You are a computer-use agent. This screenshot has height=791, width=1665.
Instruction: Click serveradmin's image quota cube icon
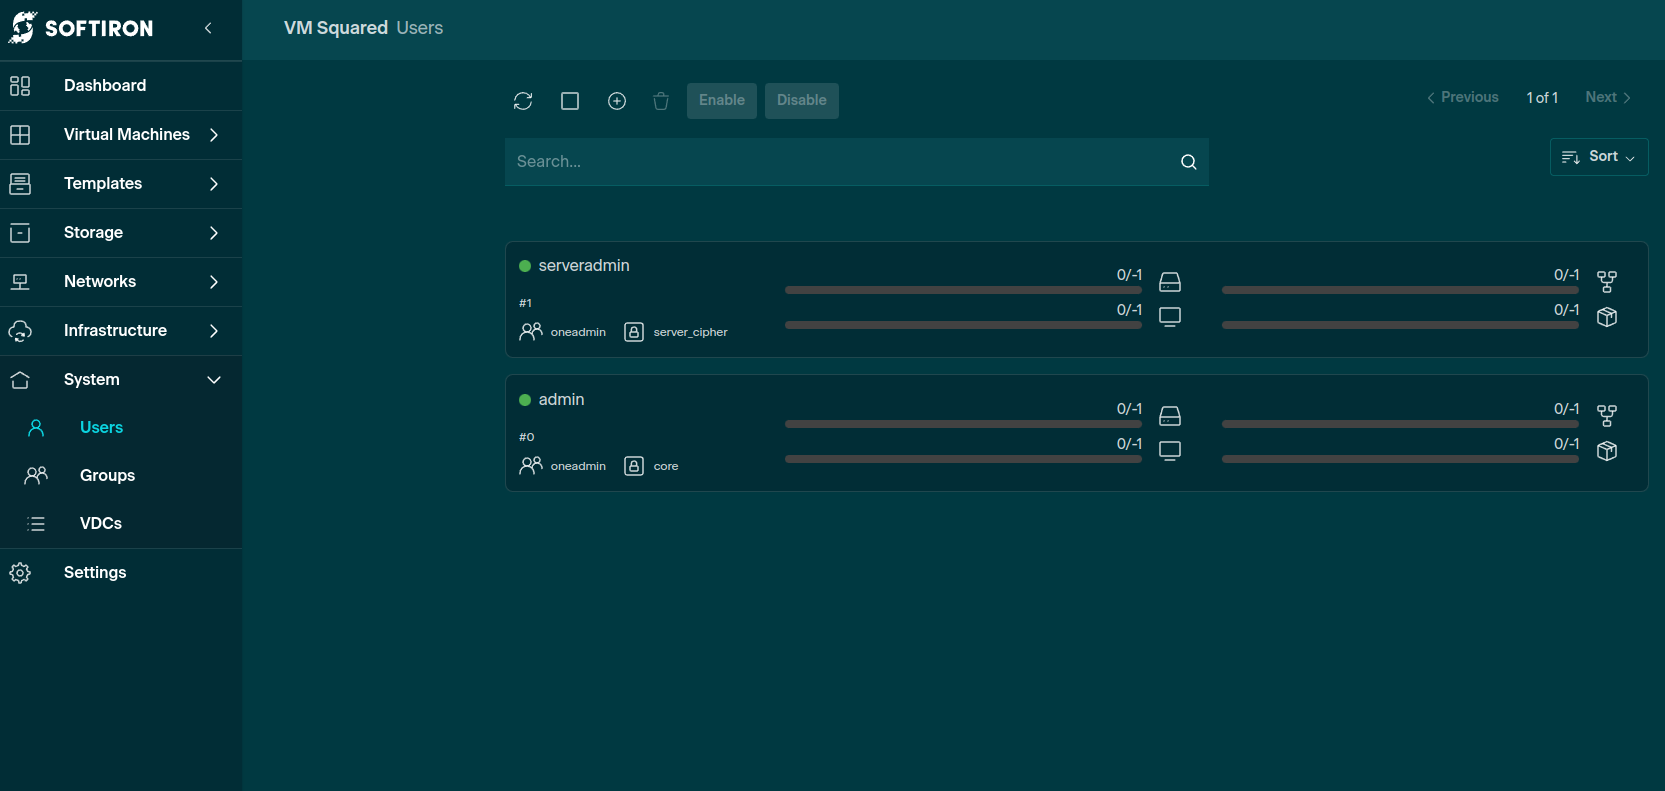(x=1606, y=317)
